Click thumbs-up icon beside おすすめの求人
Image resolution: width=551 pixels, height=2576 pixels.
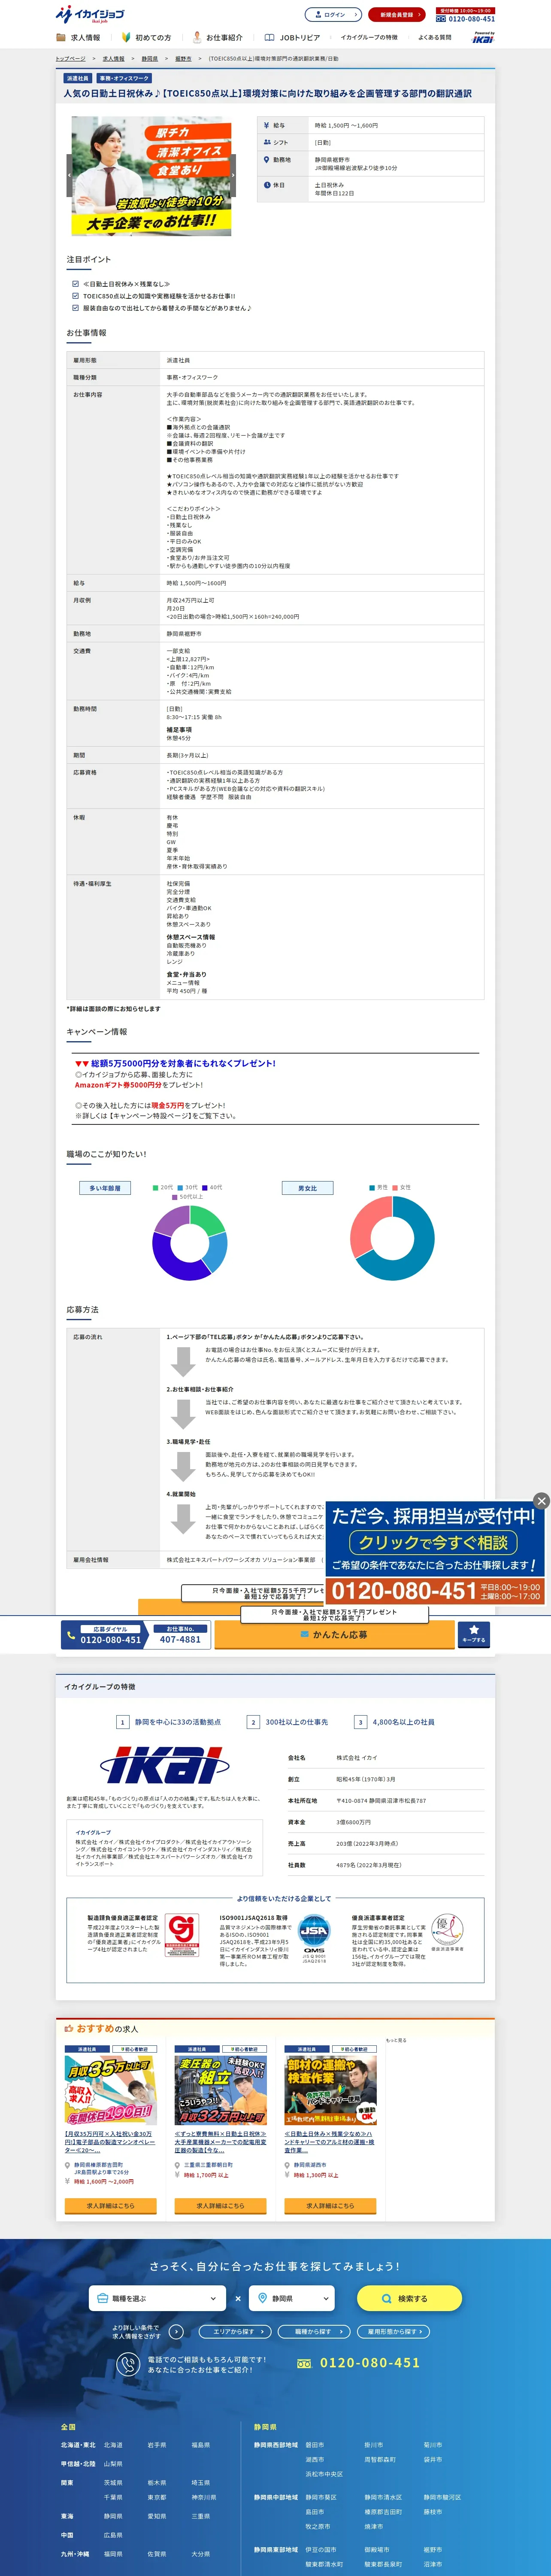(x=69, y=2029)
